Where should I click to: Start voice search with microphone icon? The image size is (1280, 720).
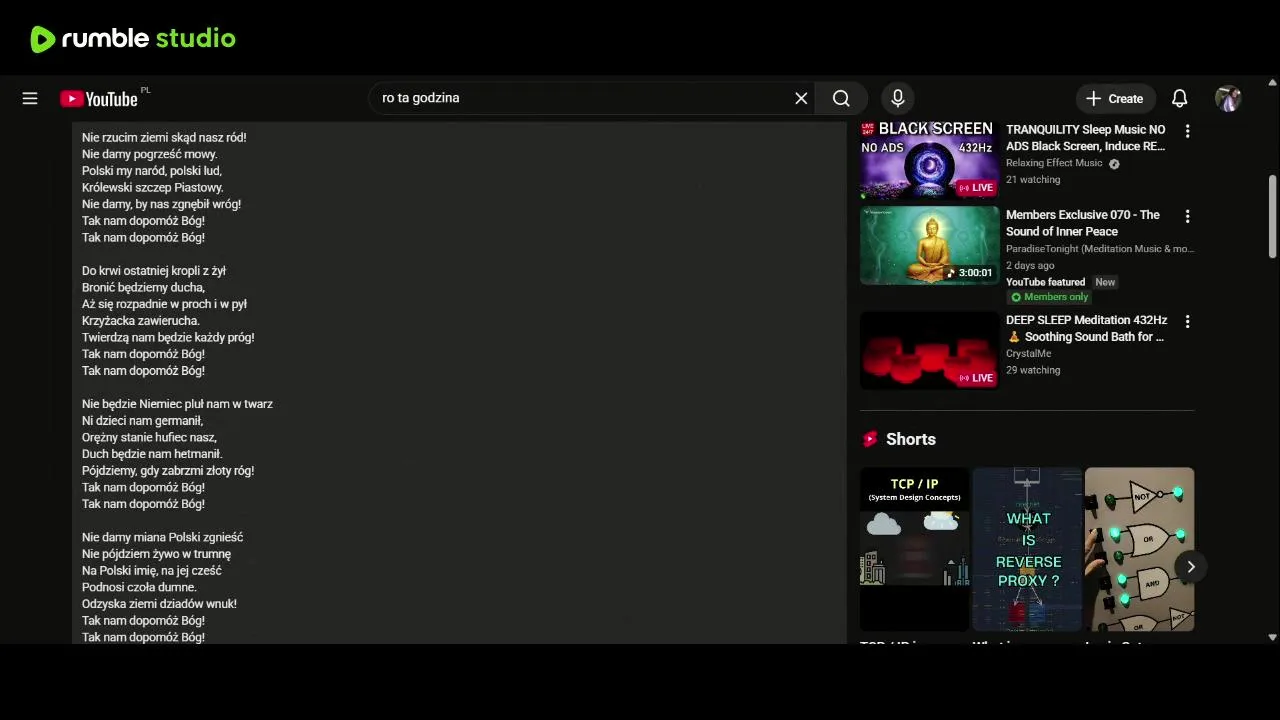898,98
